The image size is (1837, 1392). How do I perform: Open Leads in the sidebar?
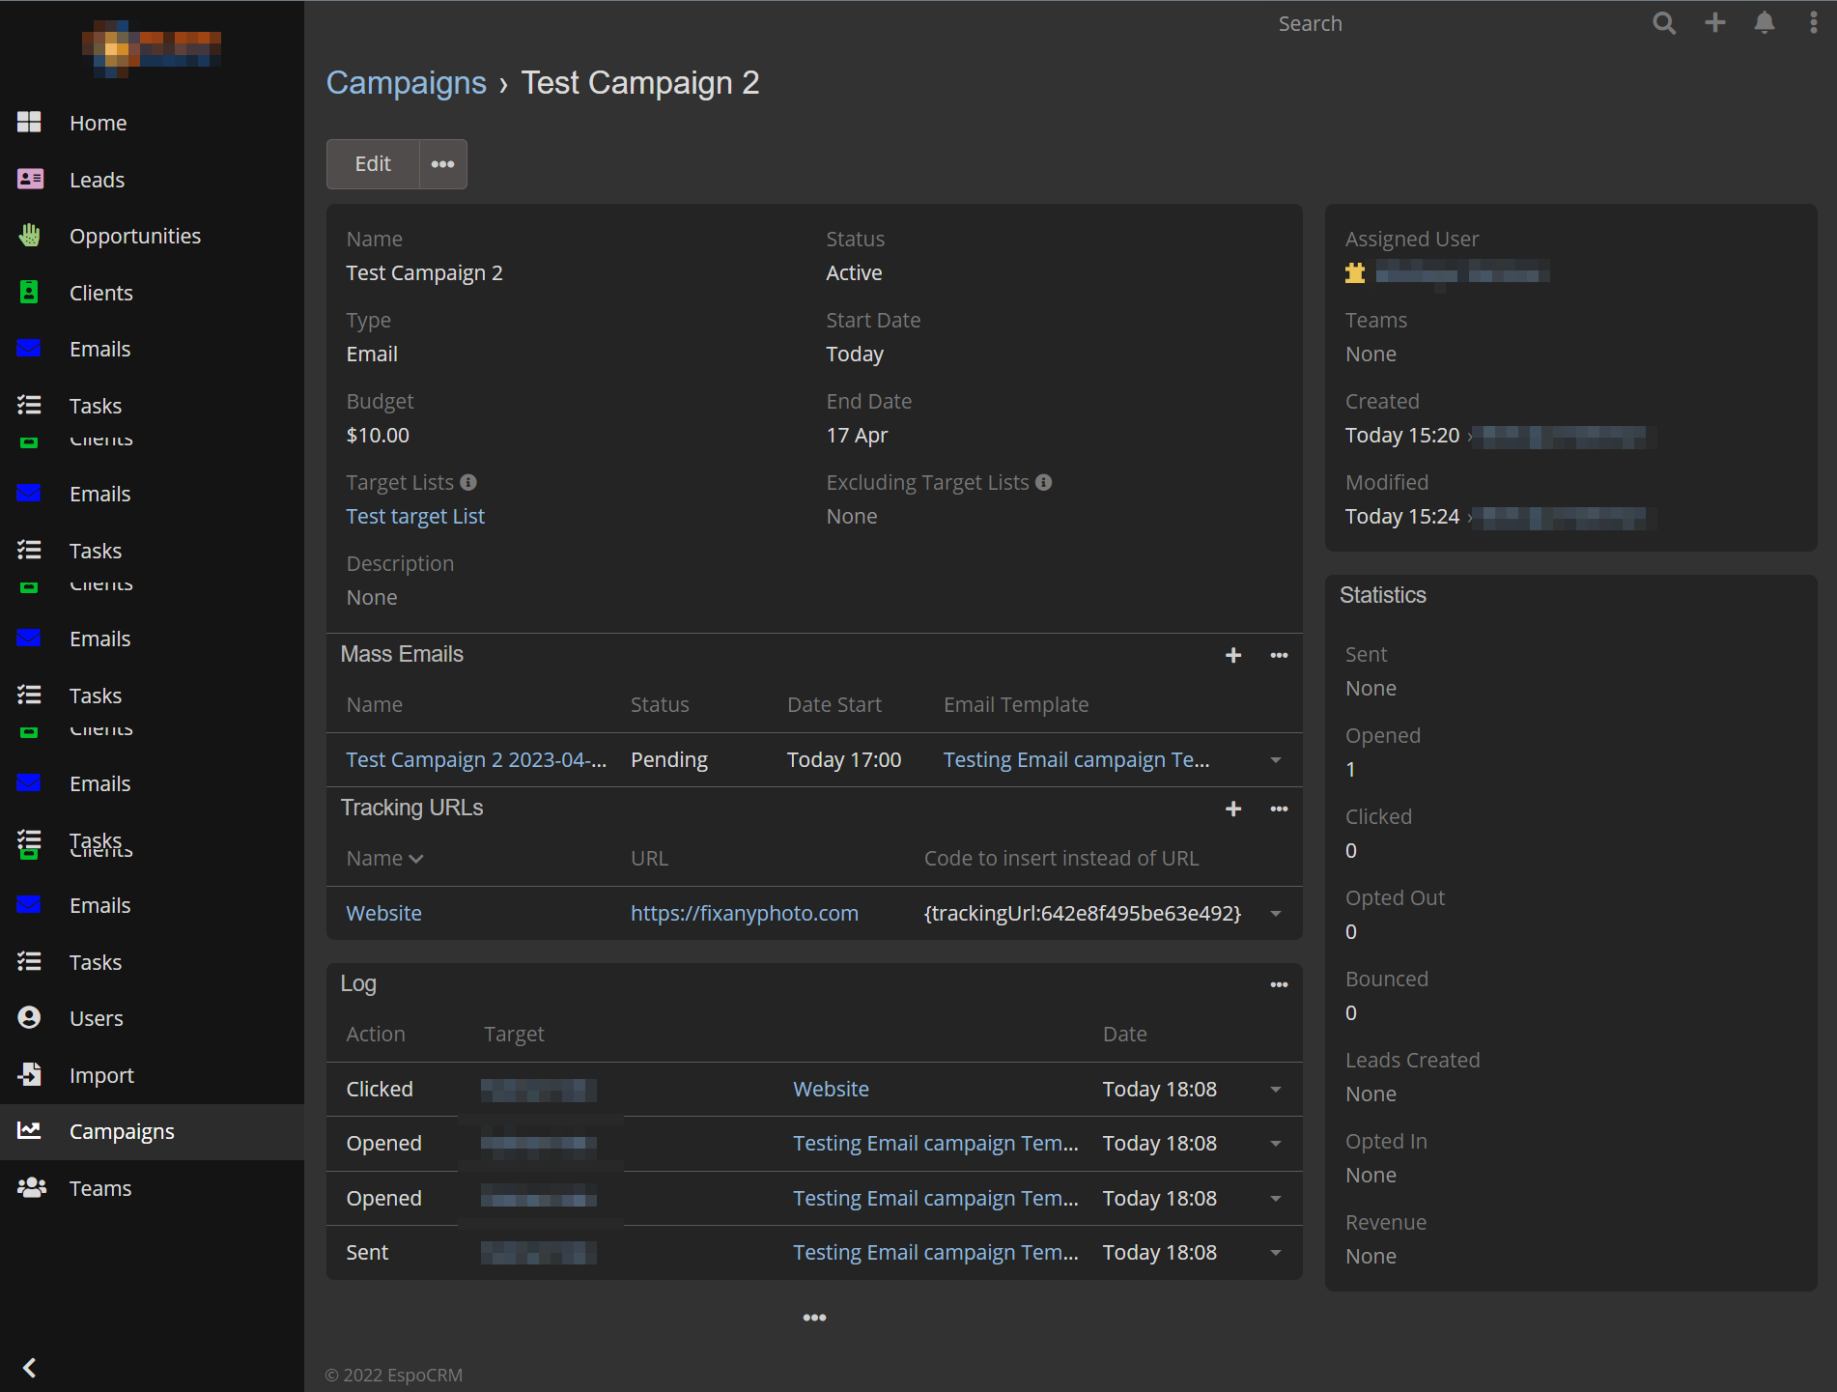click(97, 180)
